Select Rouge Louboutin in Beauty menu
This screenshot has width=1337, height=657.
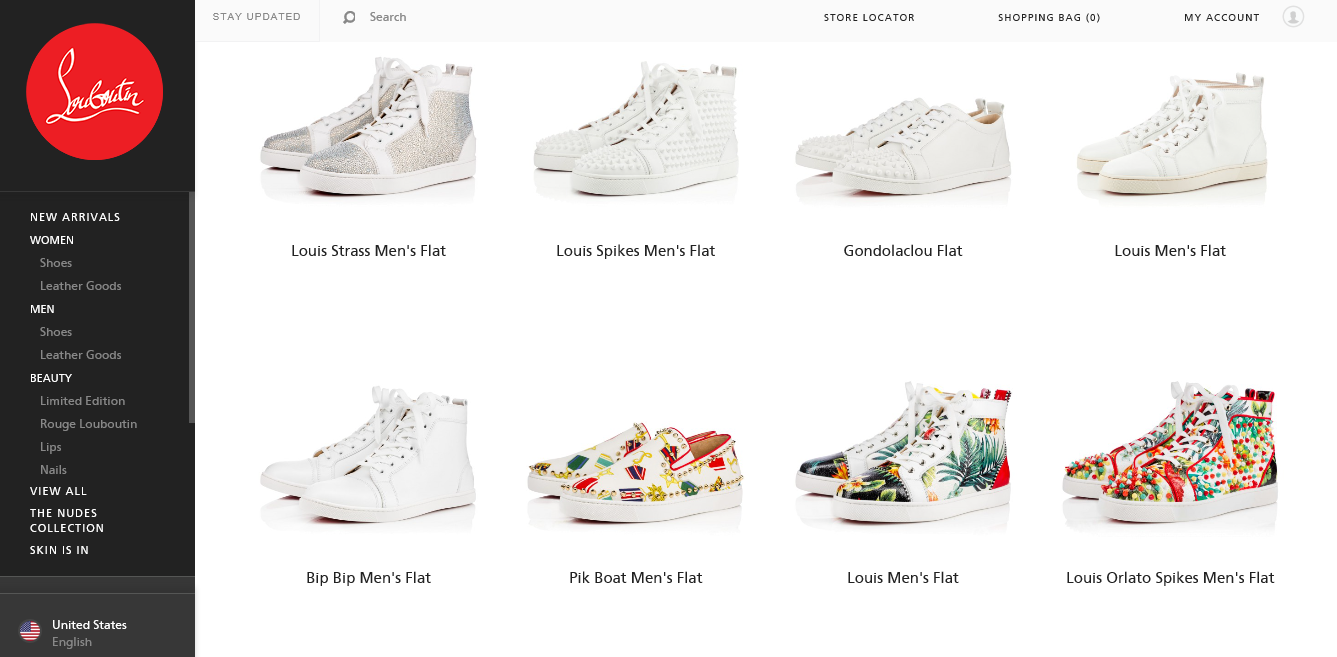(89, 424)
